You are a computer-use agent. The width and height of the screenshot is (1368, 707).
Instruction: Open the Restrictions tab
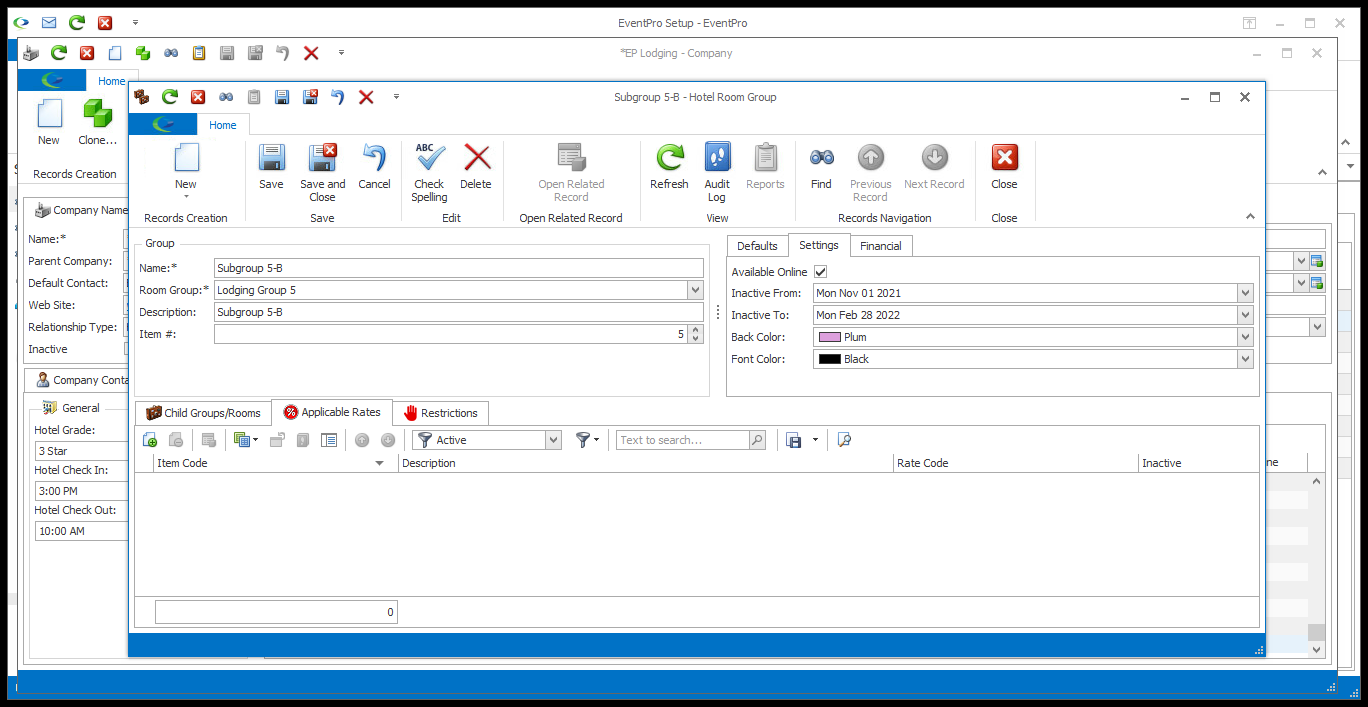441,413
